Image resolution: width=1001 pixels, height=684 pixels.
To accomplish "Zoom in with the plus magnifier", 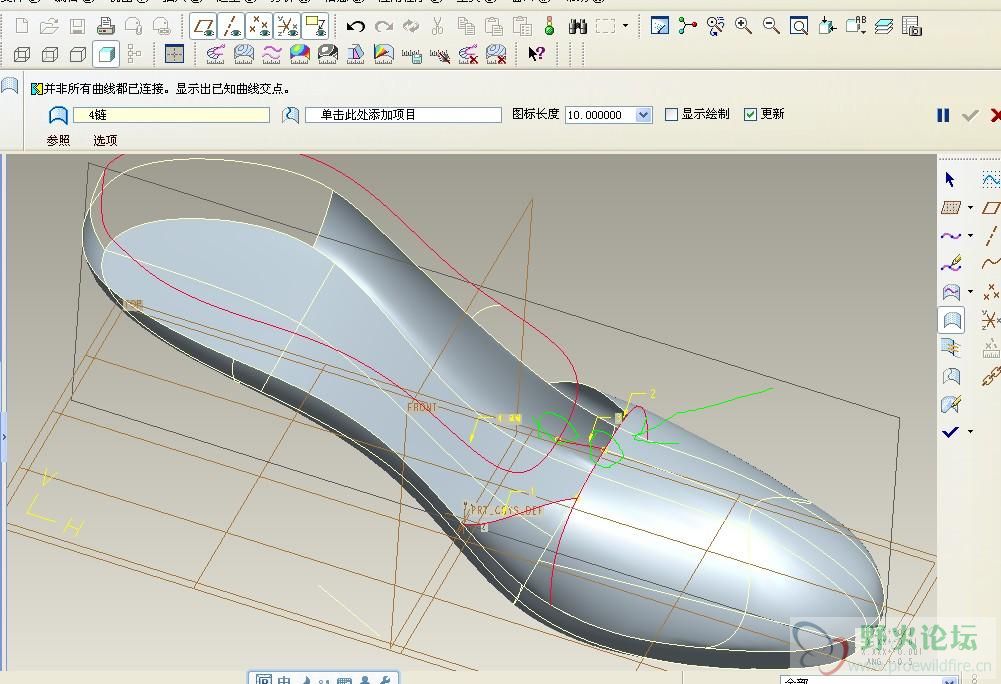I will [743, 26].
